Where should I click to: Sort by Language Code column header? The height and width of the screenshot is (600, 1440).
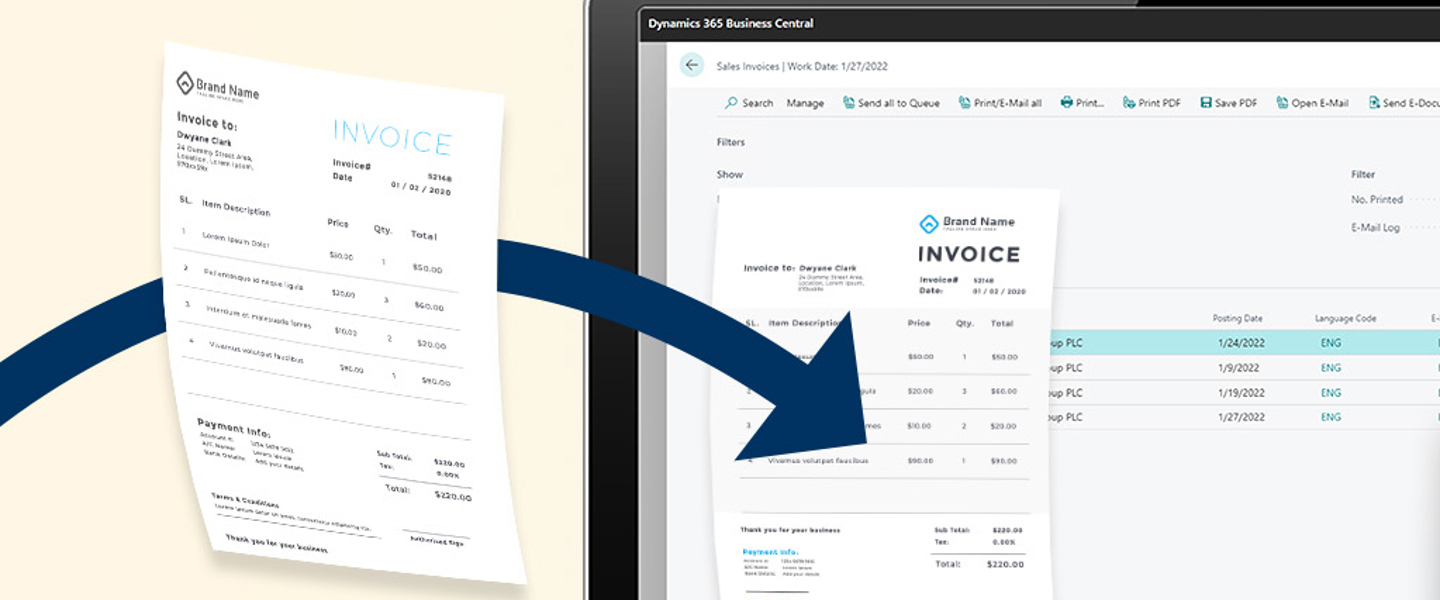tap(1345, 319)
